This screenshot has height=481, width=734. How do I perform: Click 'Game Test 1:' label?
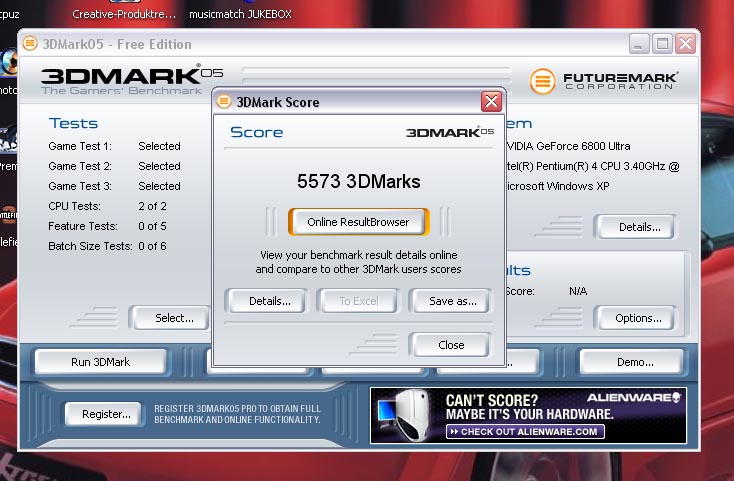(80, 146)
